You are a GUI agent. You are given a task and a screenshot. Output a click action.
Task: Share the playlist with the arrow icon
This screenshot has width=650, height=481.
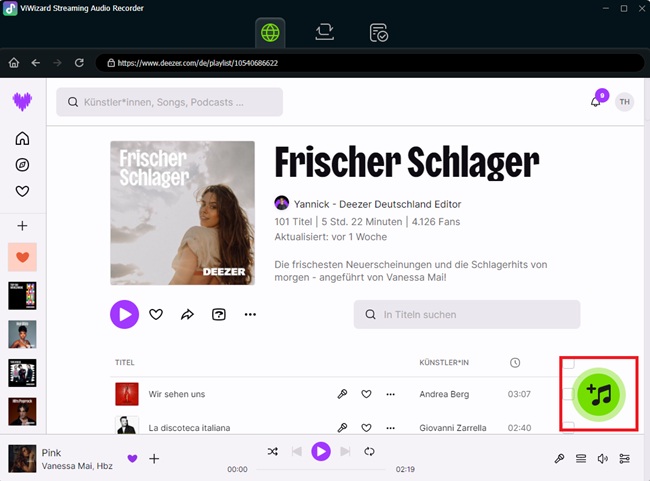pos(187,314)
